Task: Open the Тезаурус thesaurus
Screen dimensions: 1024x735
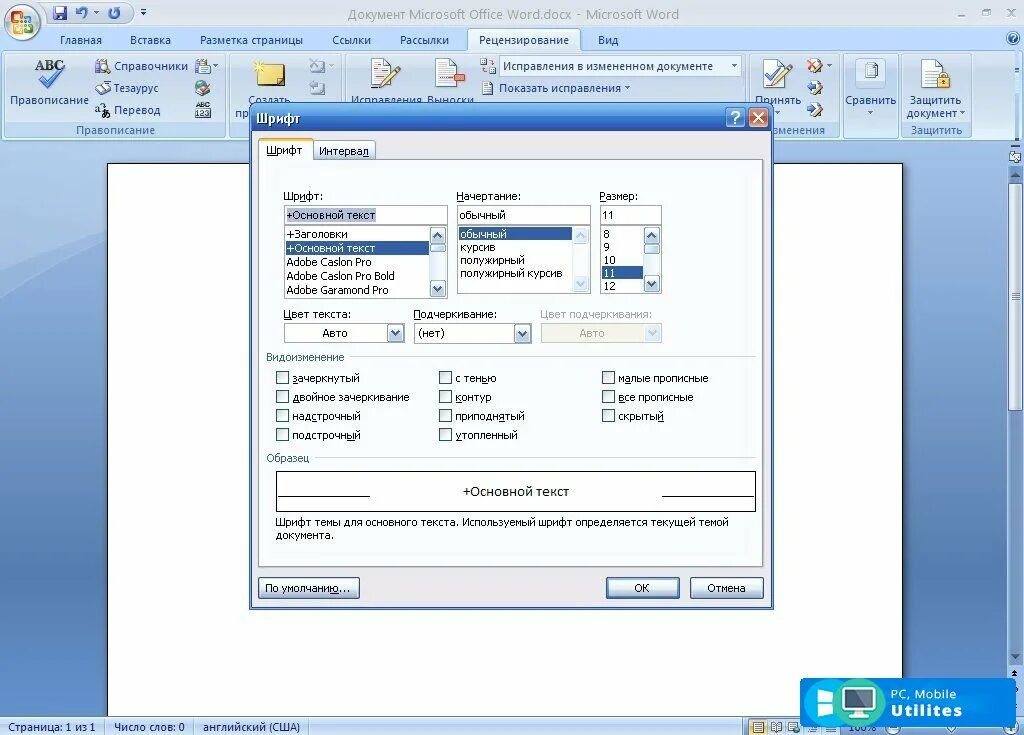Action: tap(127, 88)
